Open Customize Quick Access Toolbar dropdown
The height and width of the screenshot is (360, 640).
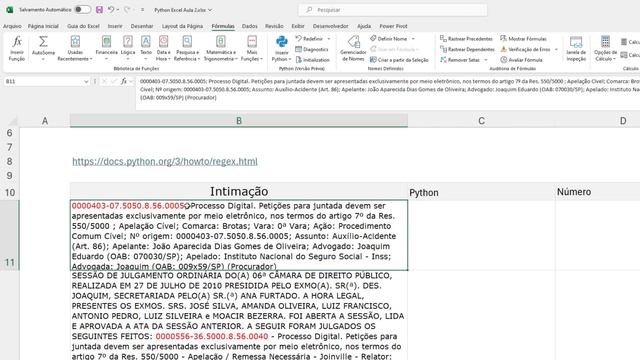pyautogui.click(x=142, y=10)
